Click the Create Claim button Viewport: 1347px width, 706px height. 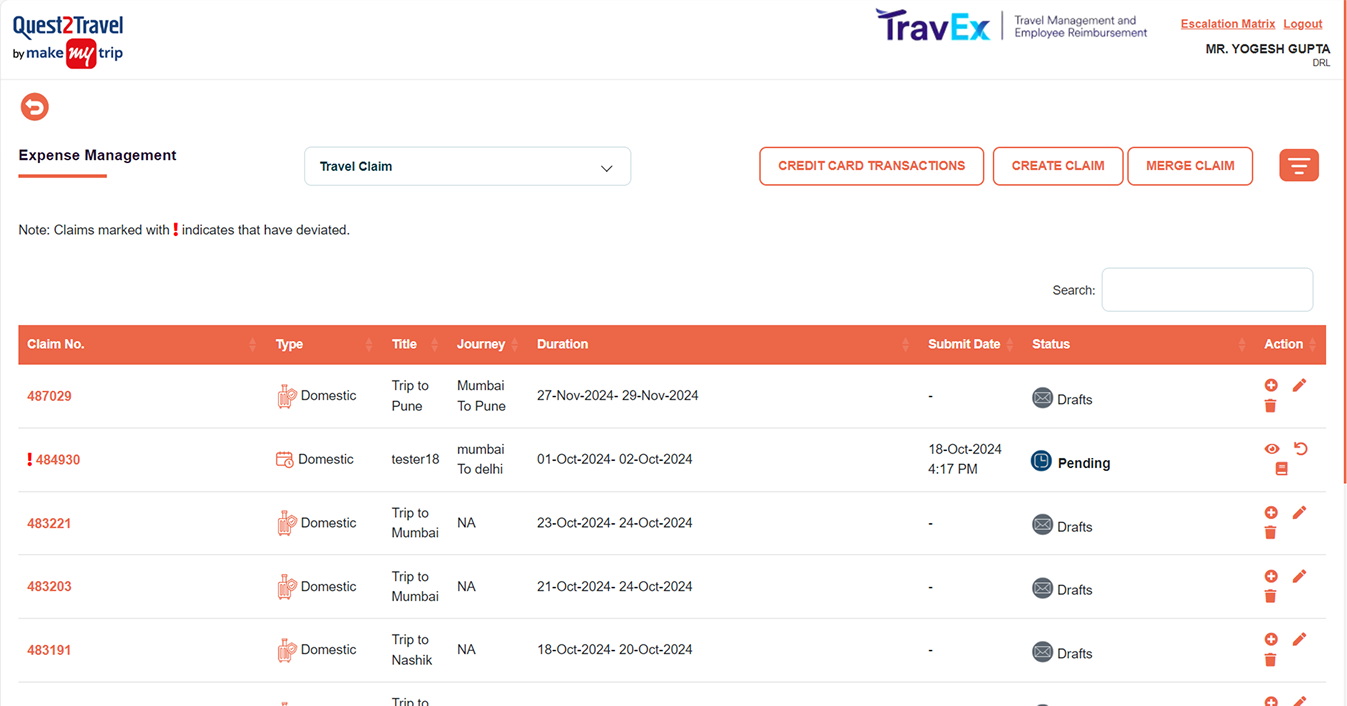pyautogui.click(x=1058, y=166)
